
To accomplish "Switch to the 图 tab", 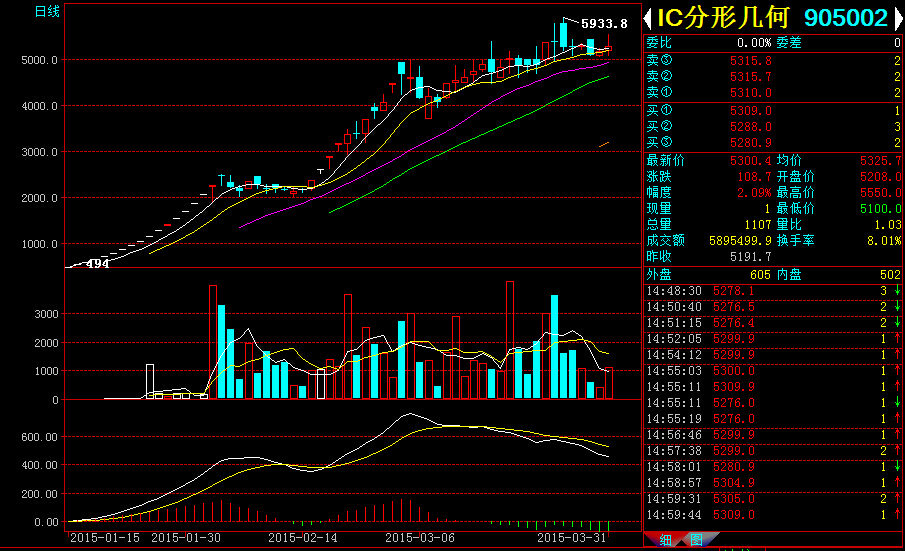I will click(697, 540).
